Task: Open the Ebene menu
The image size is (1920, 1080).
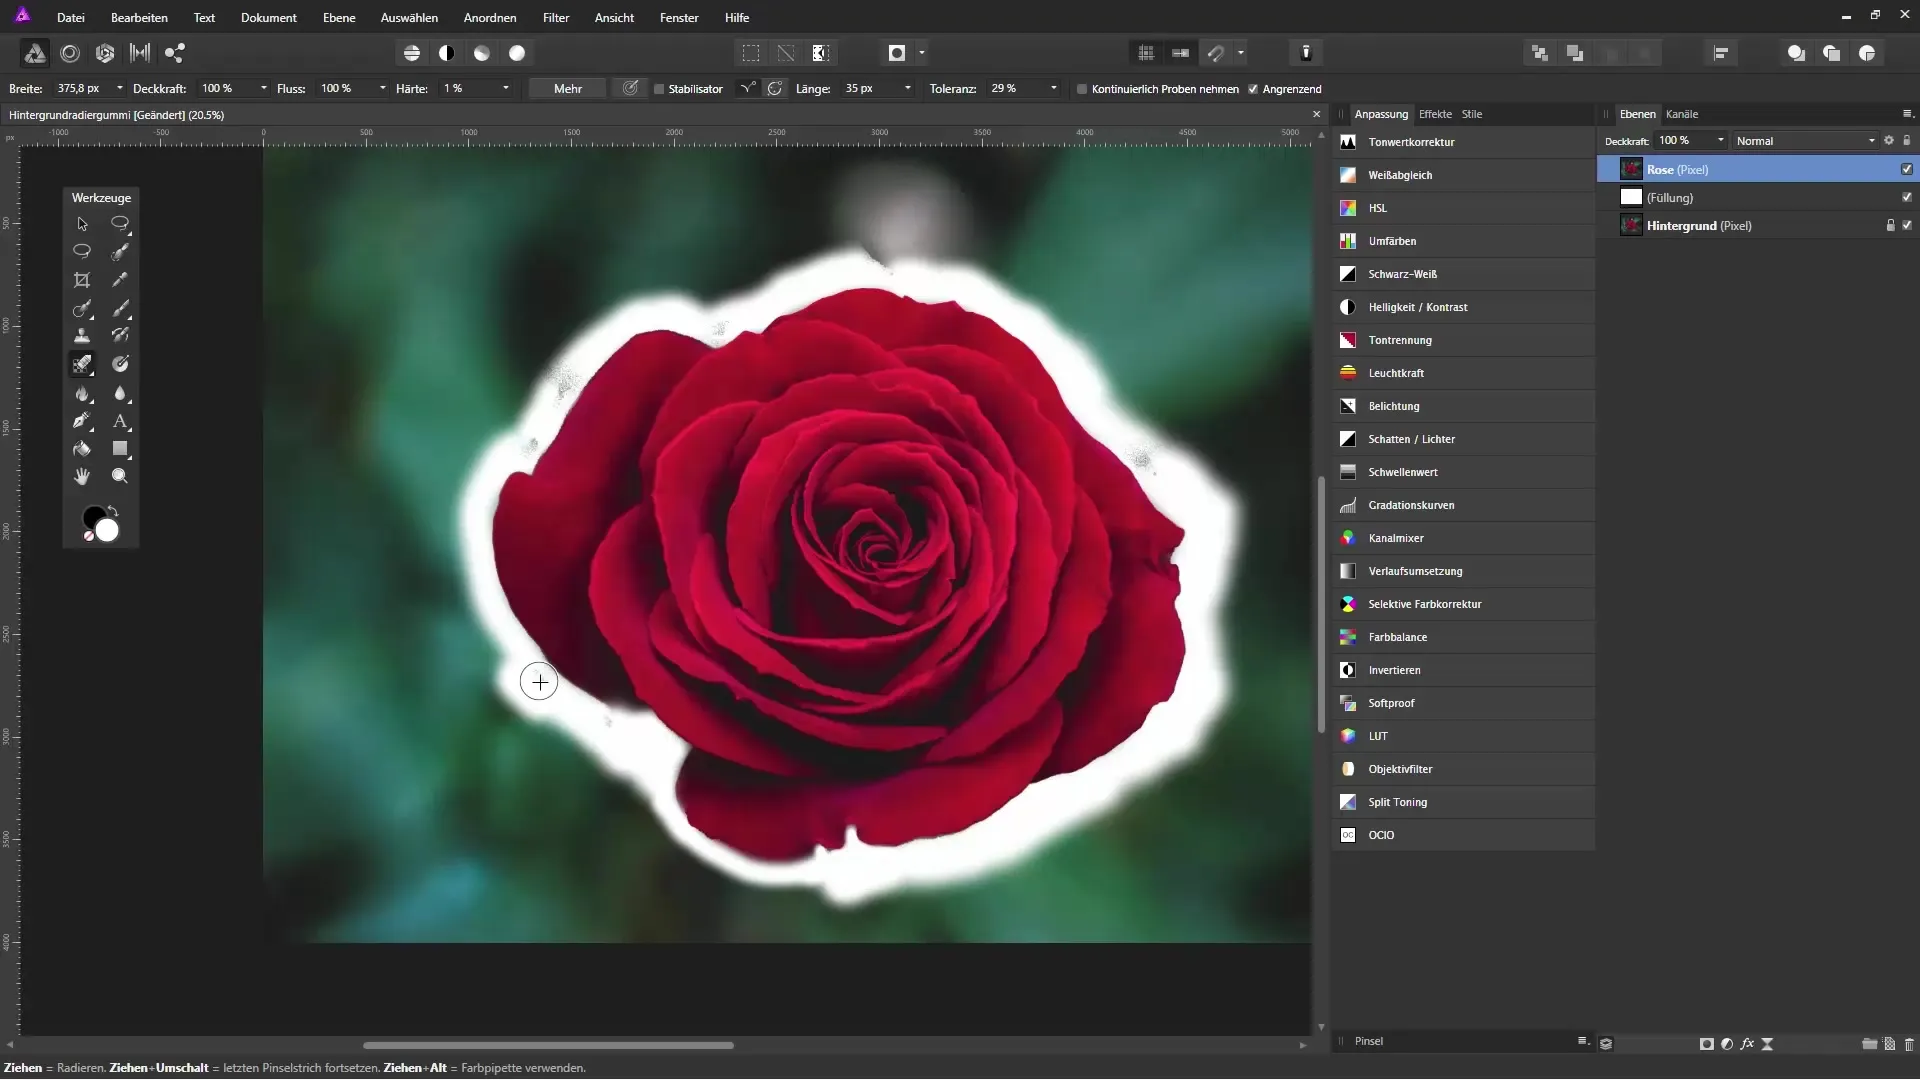Action: click(339, 18)
